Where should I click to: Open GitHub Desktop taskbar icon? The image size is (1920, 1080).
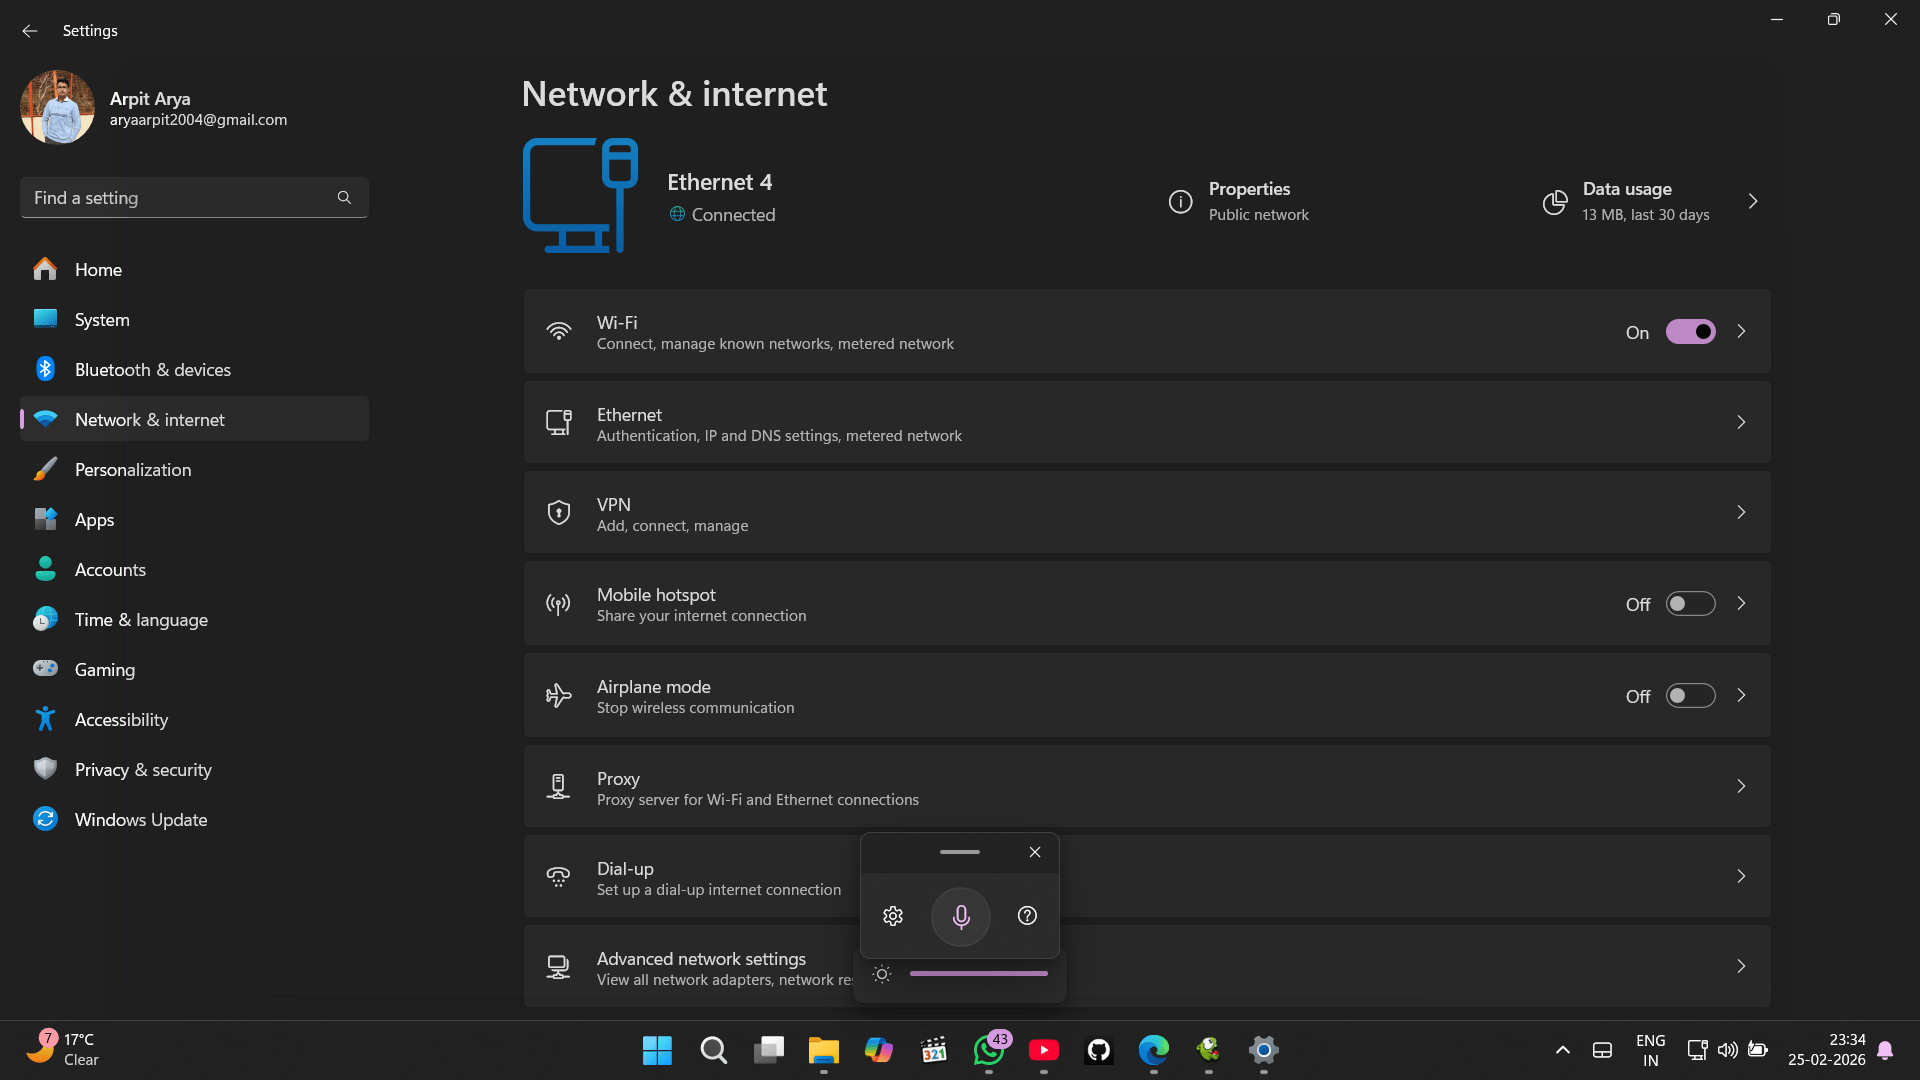tap(1099, 1050)
